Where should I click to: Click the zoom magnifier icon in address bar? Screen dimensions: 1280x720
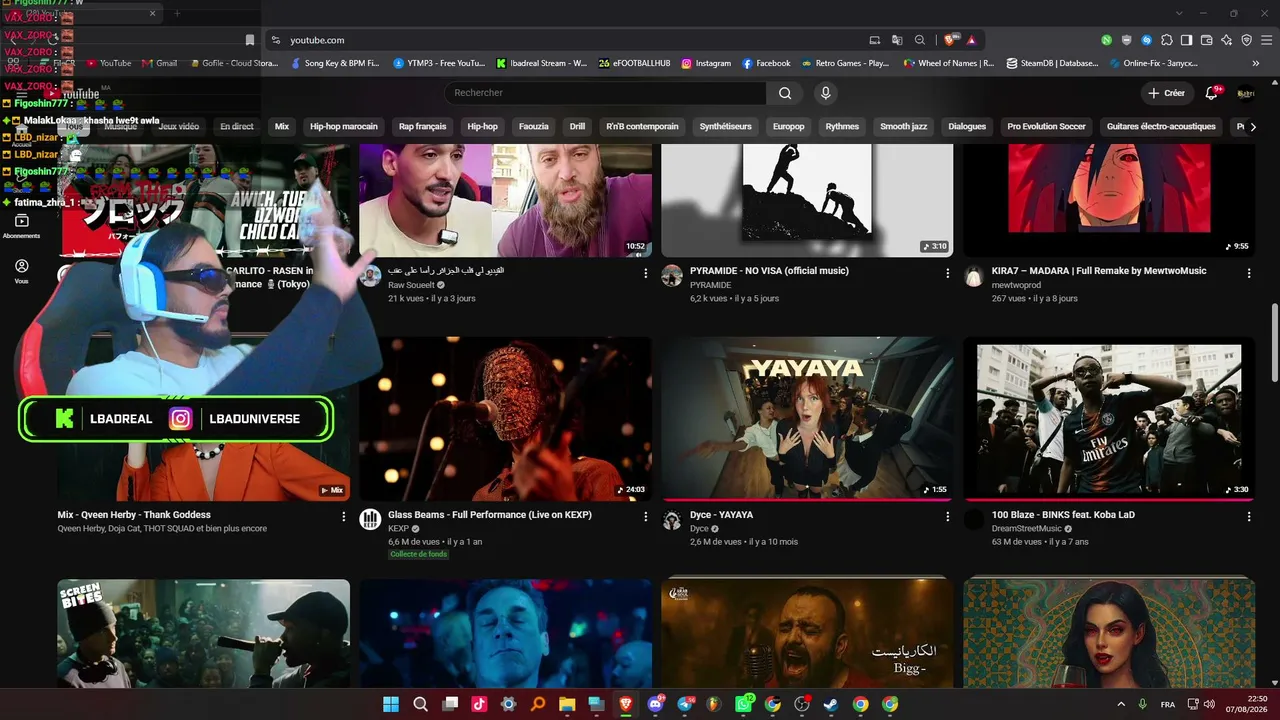point(919,40)
